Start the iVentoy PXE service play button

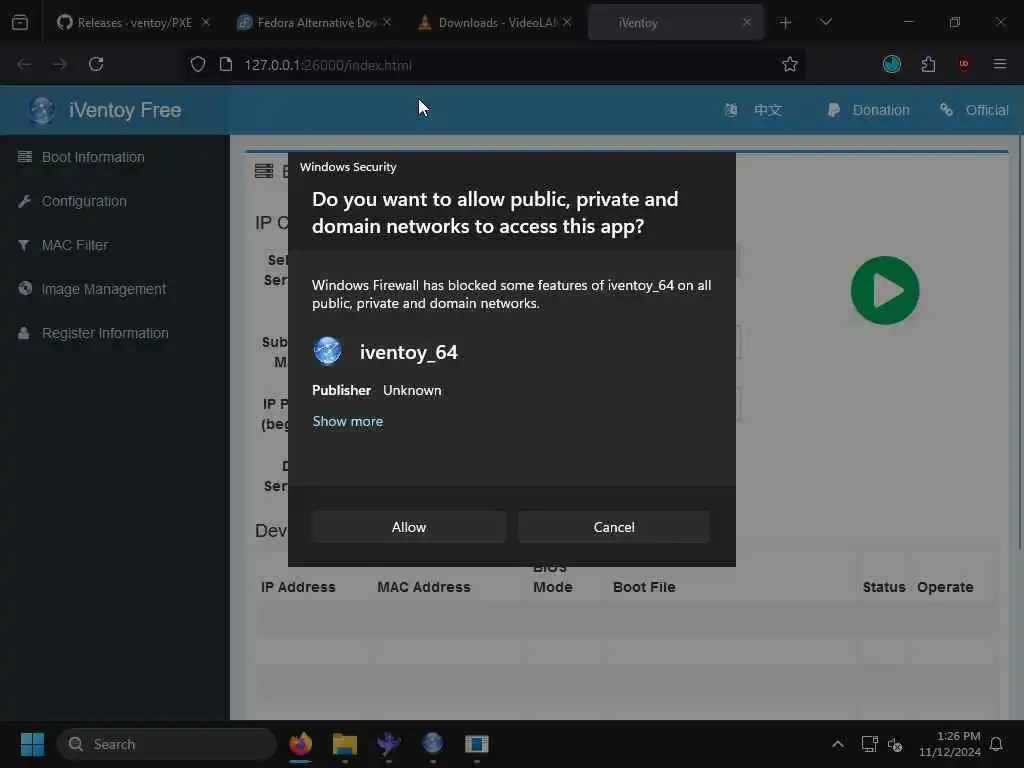click(x=885, y=291)
